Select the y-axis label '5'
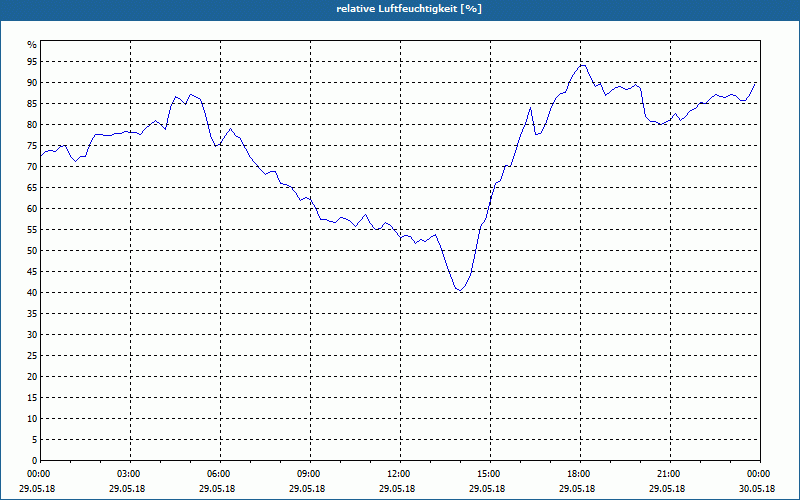 point(34,440)
